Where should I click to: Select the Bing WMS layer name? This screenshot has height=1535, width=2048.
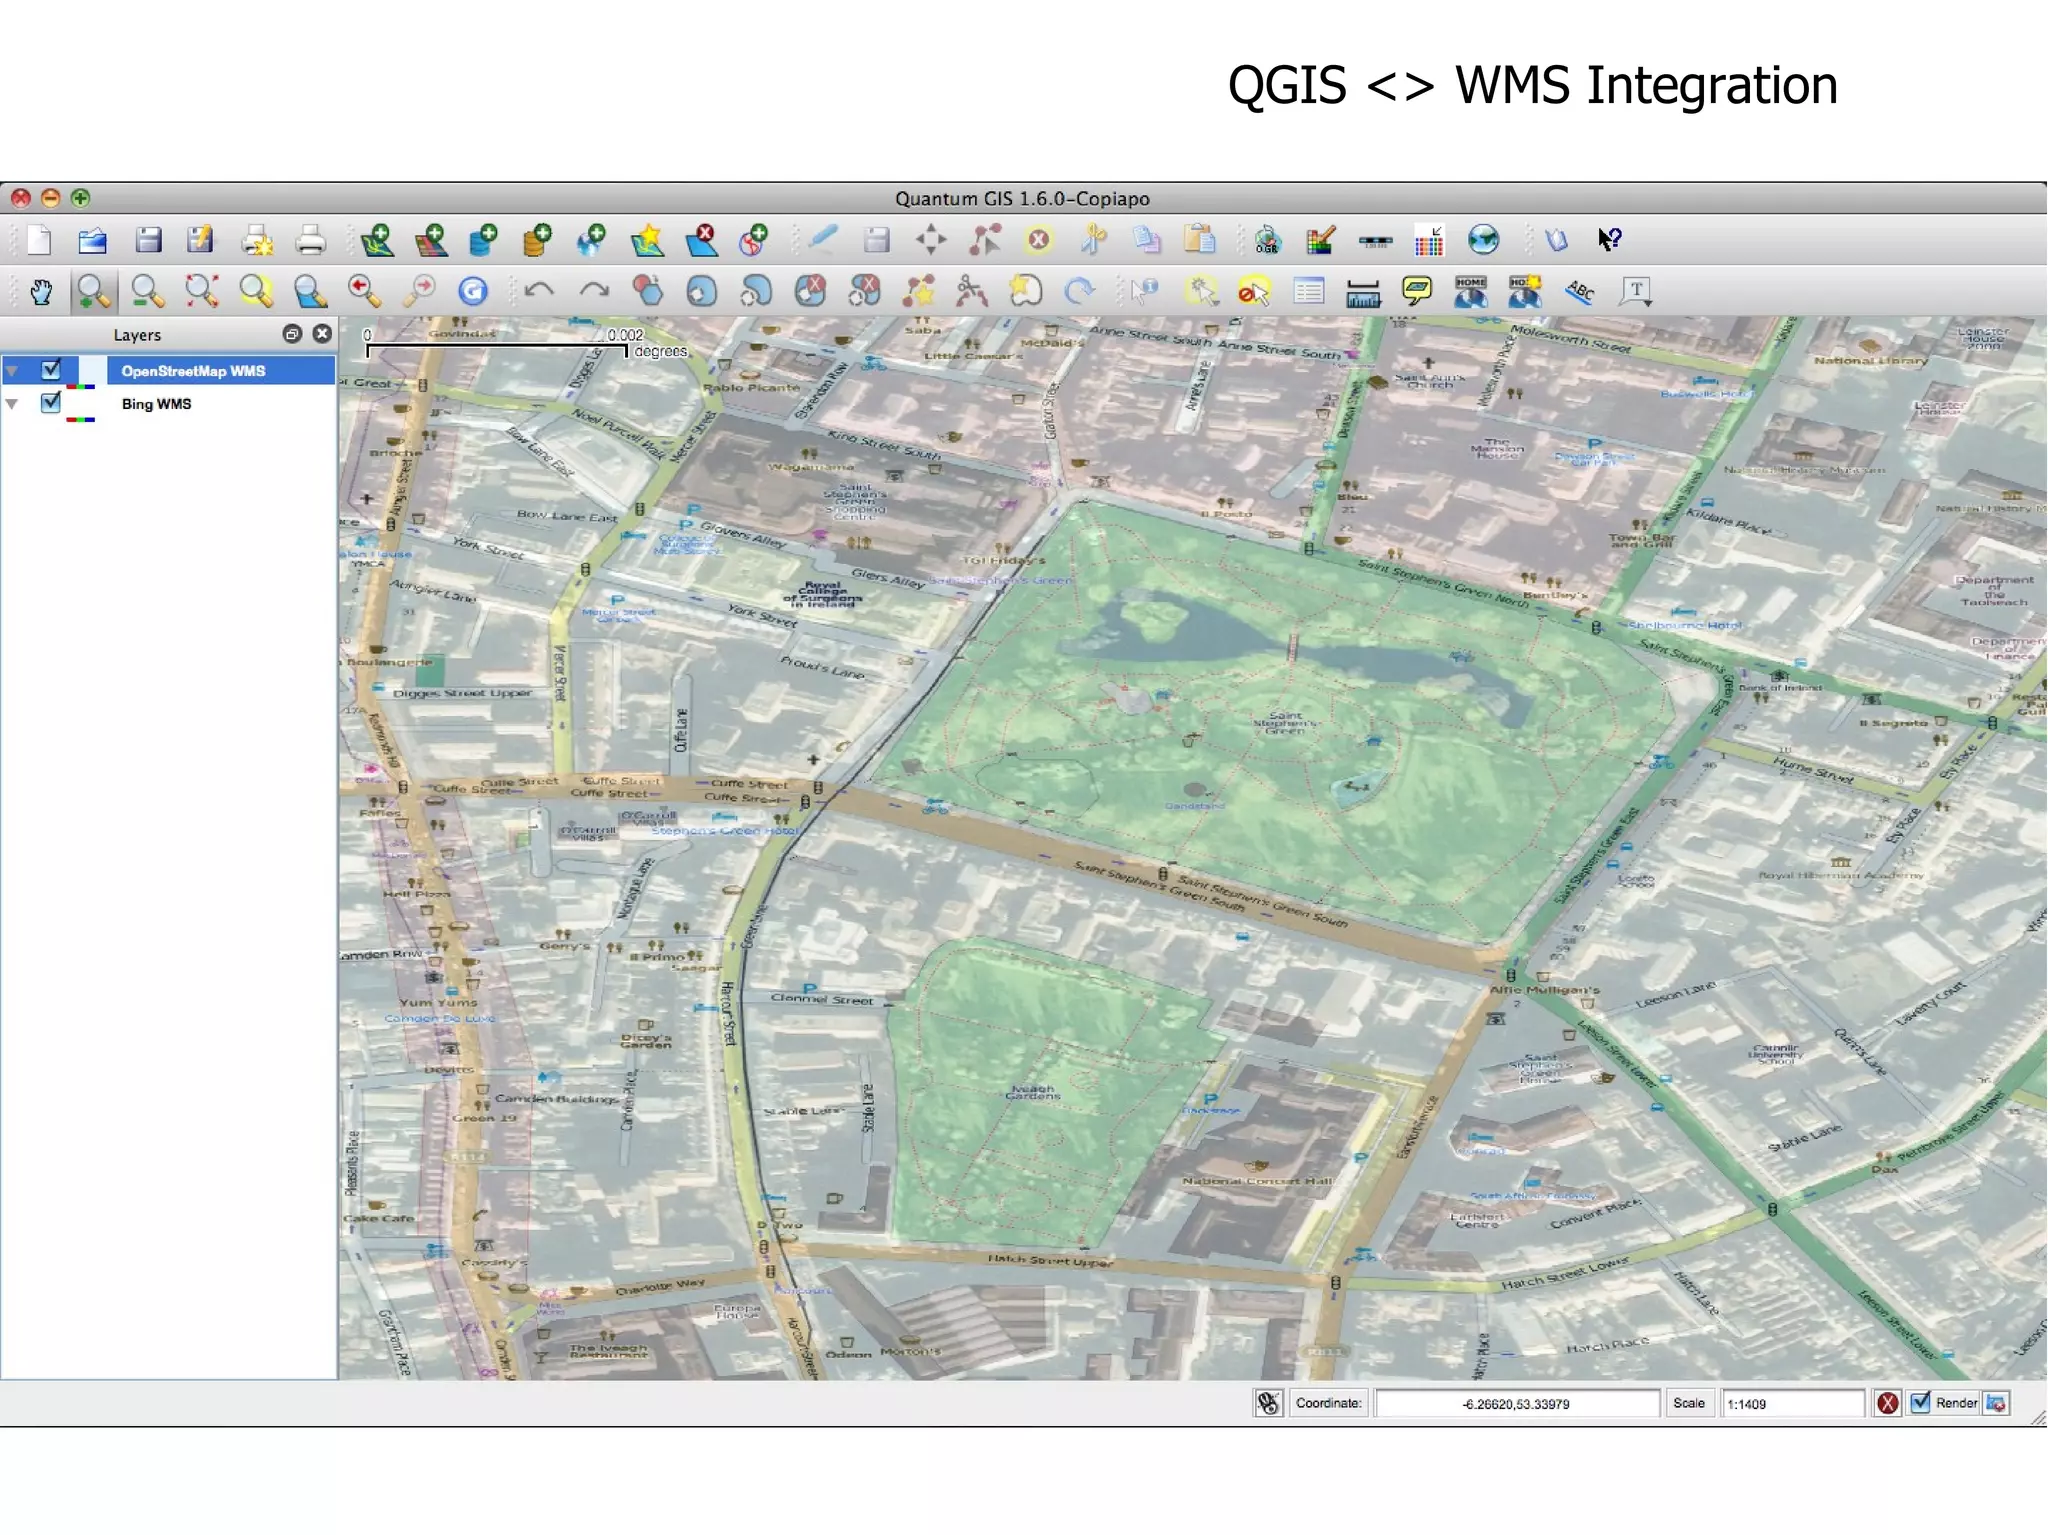(156, 404)
